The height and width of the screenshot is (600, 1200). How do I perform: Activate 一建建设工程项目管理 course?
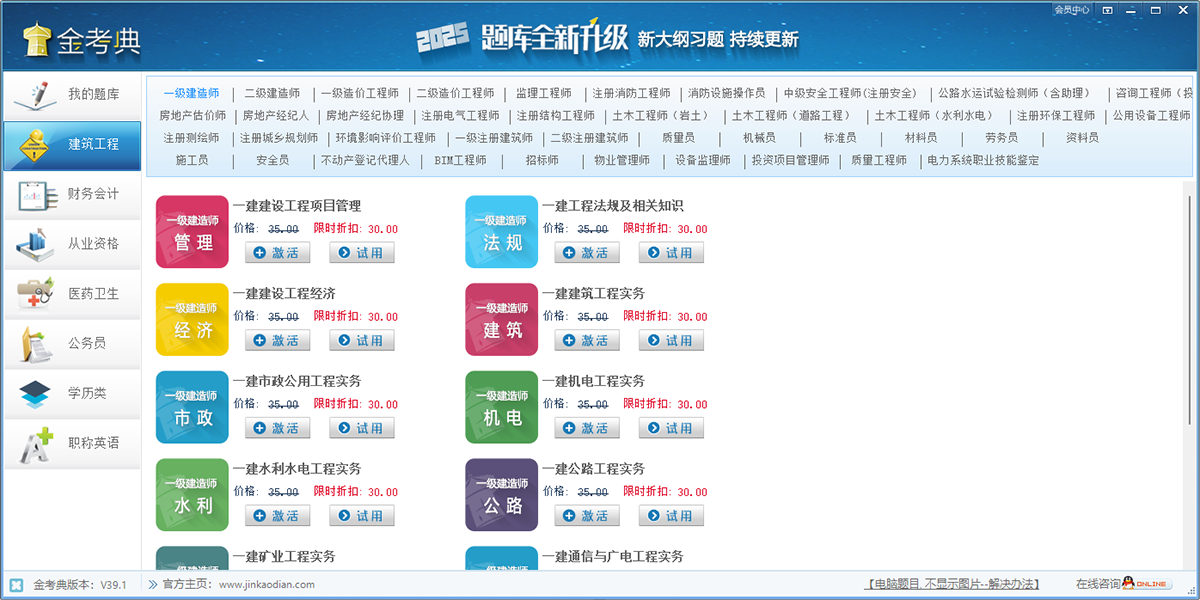tap(277, 253)
